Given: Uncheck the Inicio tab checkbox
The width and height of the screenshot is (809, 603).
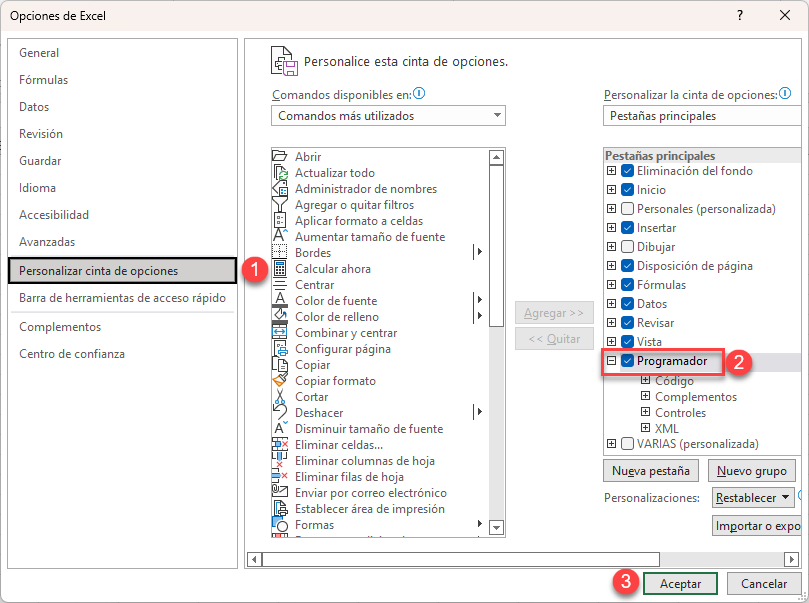Looking at the screenshot, I should click(x=627, y=190).
